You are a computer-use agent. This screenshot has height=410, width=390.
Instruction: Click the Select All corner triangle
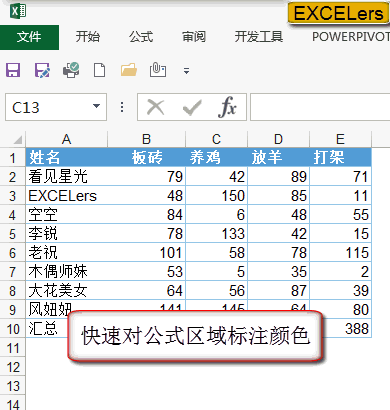(18, 139)
